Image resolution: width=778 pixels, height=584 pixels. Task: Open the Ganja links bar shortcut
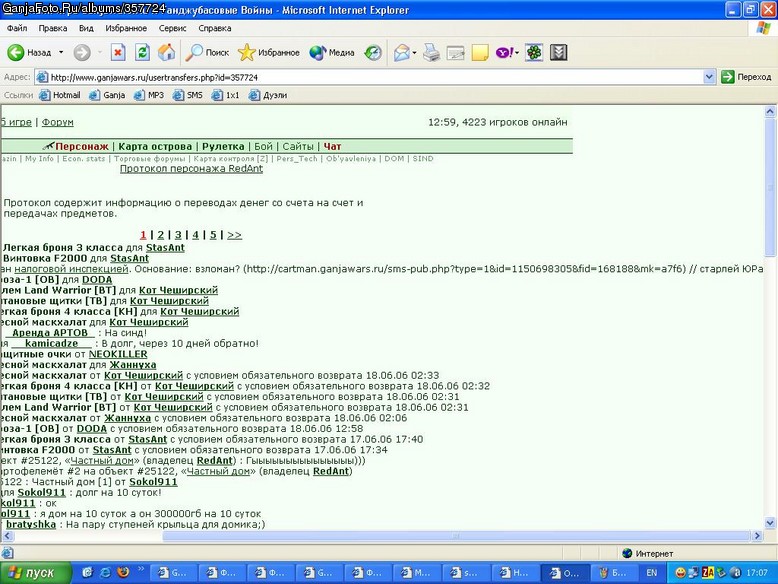click(x=107, y=95)
